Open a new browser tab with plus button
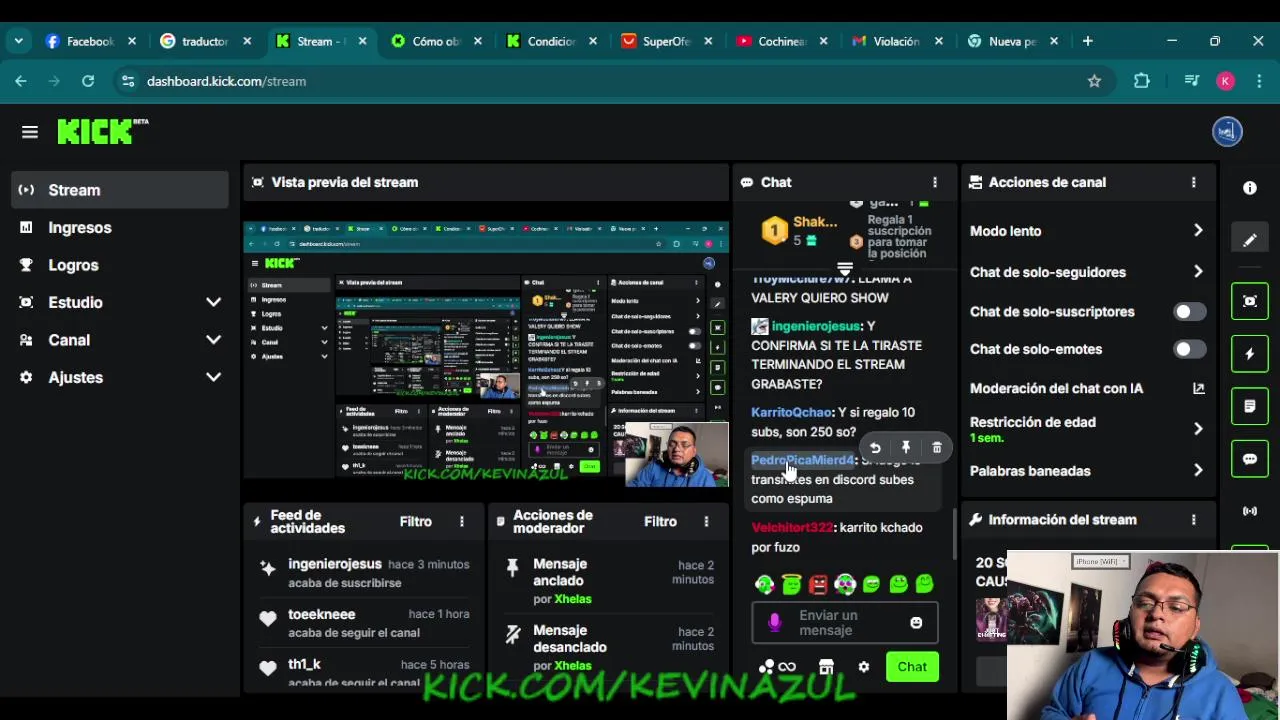The image size is (1280, 720). pos(1087,41)
